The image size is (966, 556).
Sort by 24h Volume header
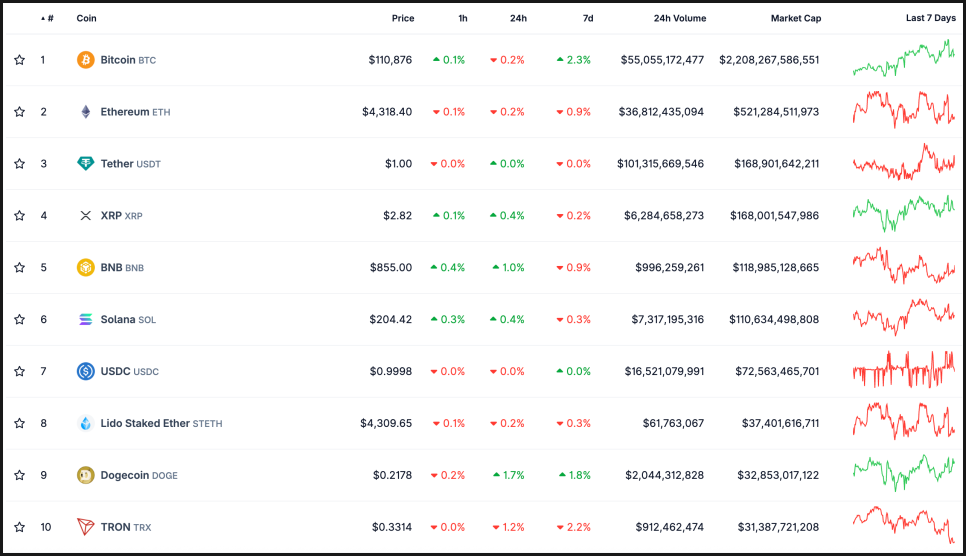[680, 18]
